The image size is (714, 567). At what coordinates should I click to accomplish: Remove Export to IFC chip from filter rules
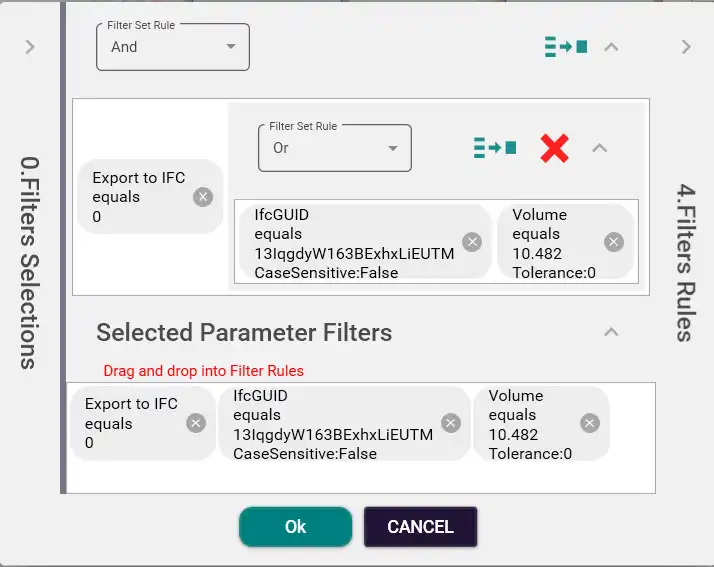tap(203, 197)
